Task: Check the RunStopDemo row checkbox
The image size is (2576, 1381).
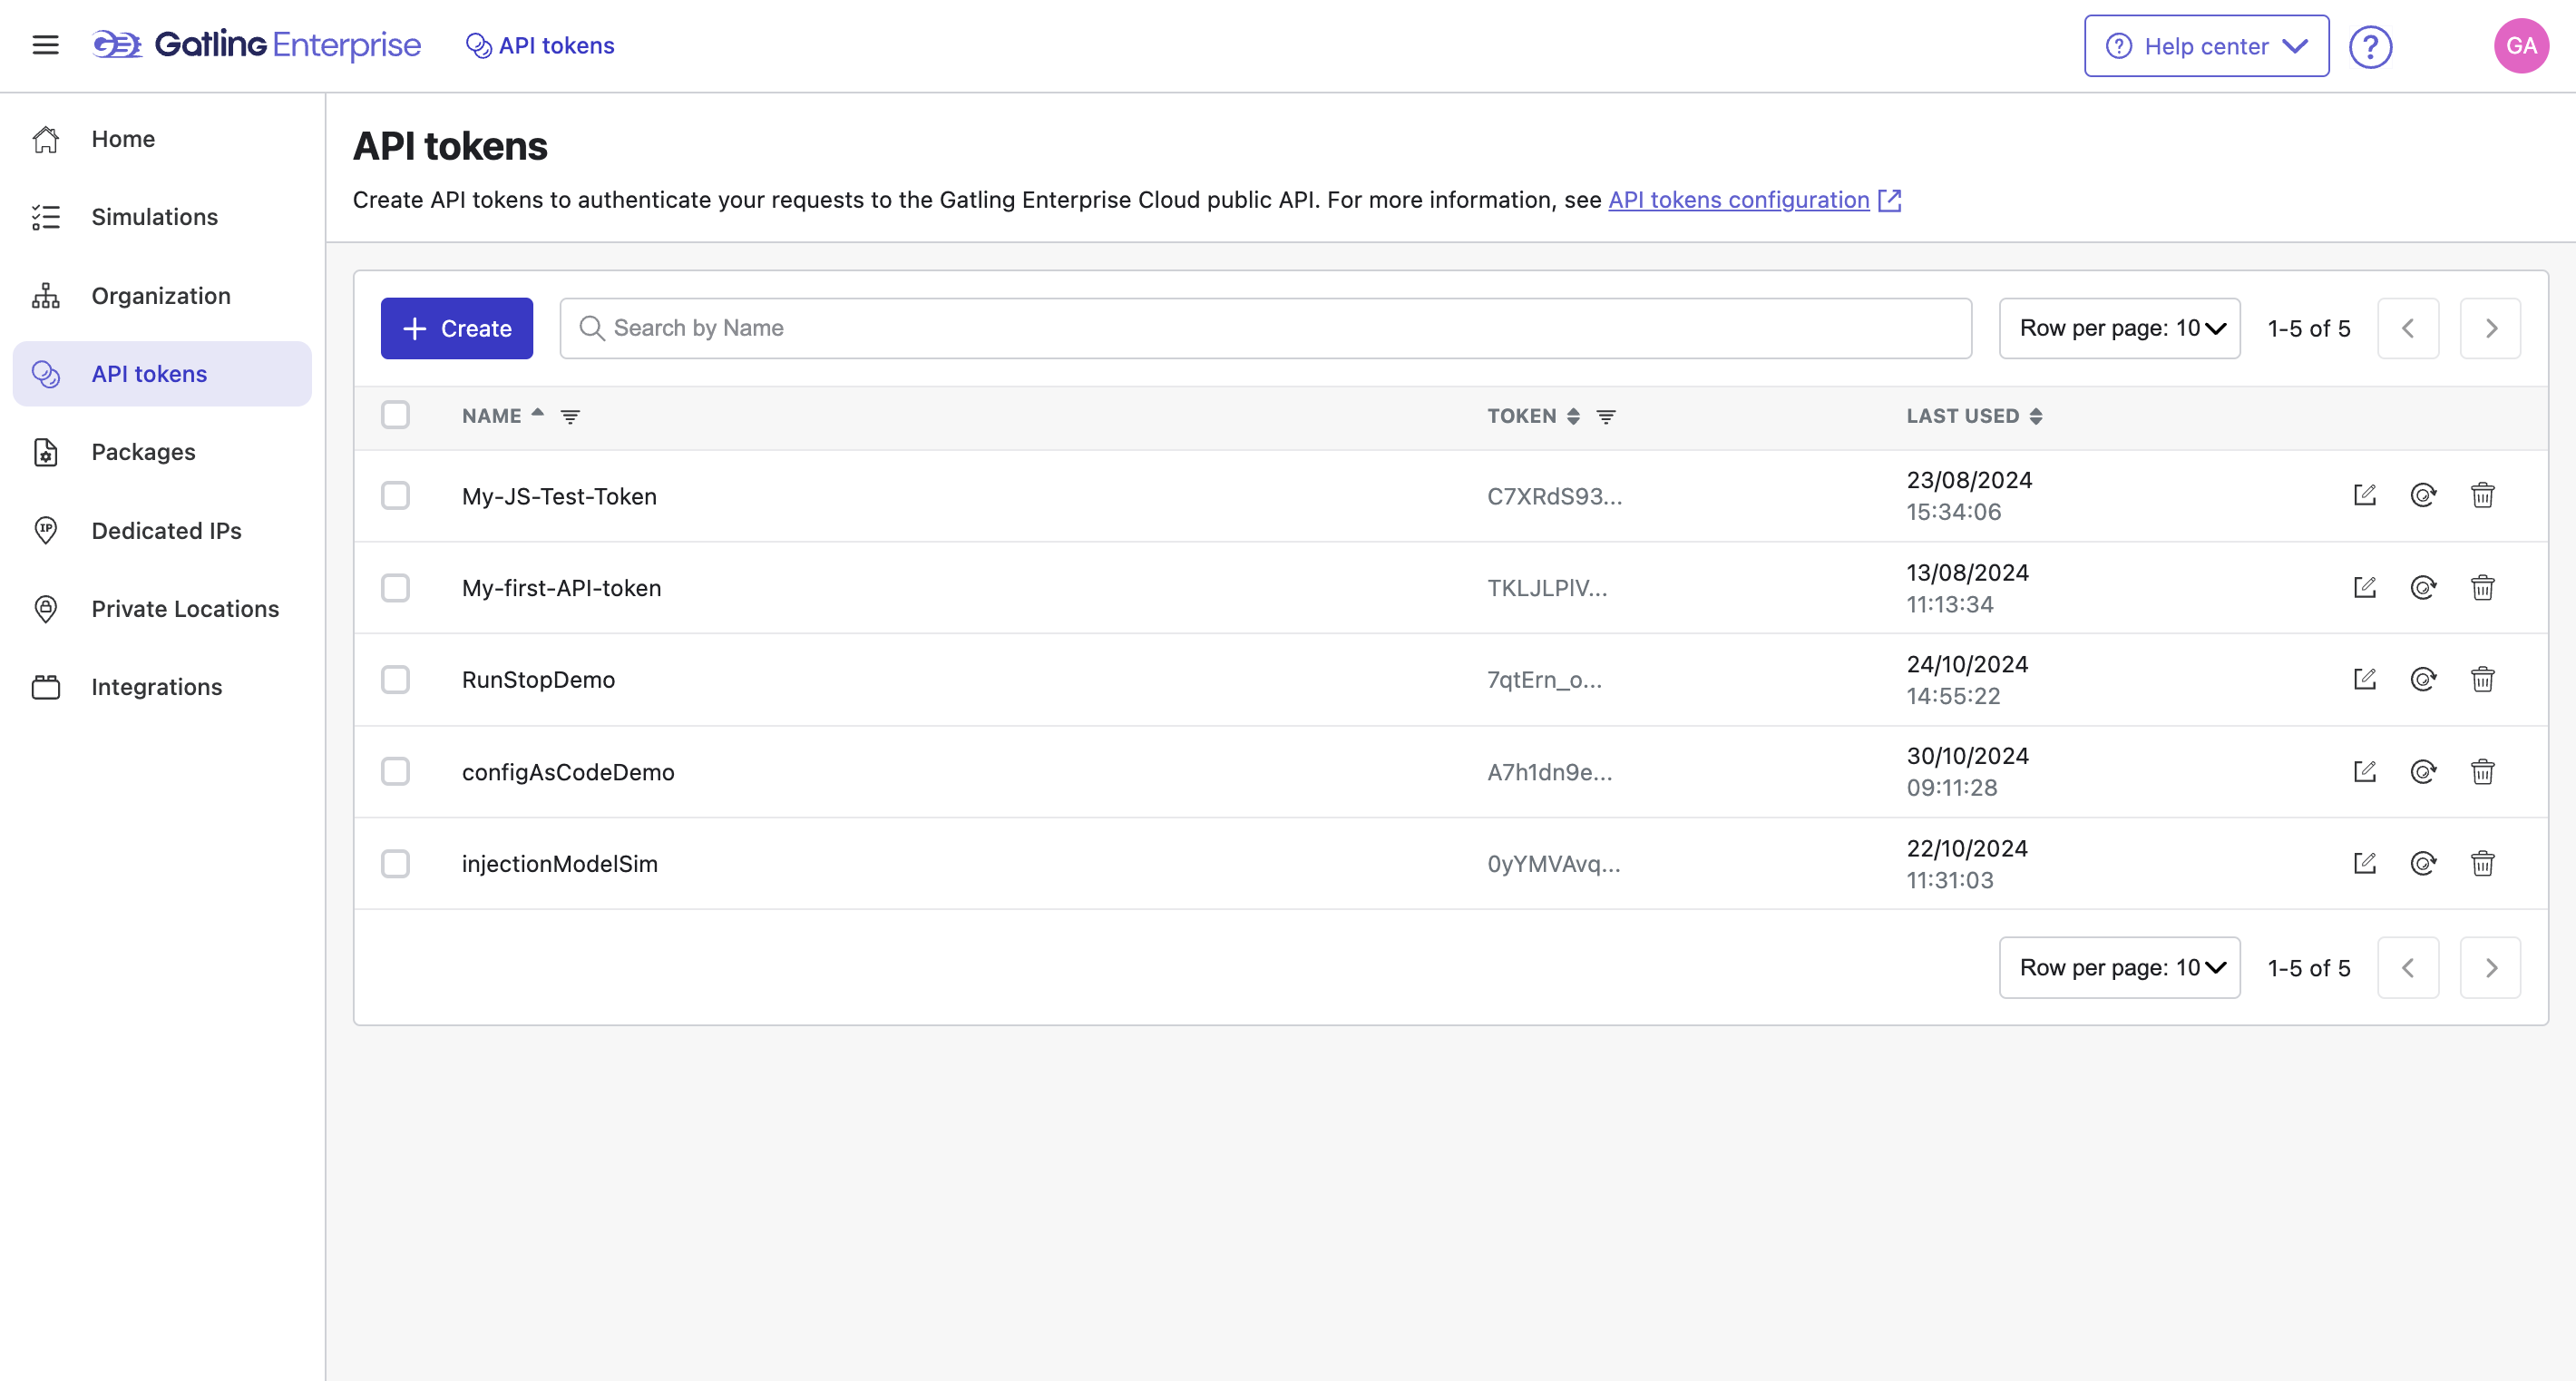Action: pyautogui.click(x=395, y=680)
